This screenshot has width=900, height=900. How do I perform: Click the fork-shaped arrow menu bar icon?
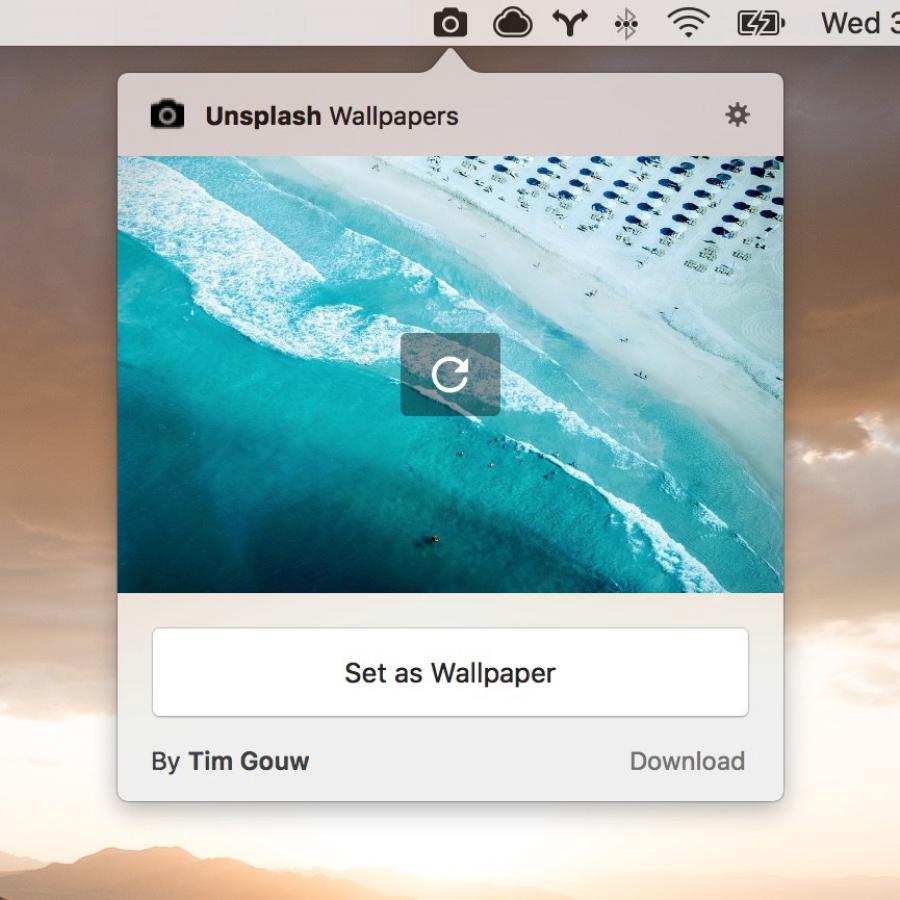point(570,22)
